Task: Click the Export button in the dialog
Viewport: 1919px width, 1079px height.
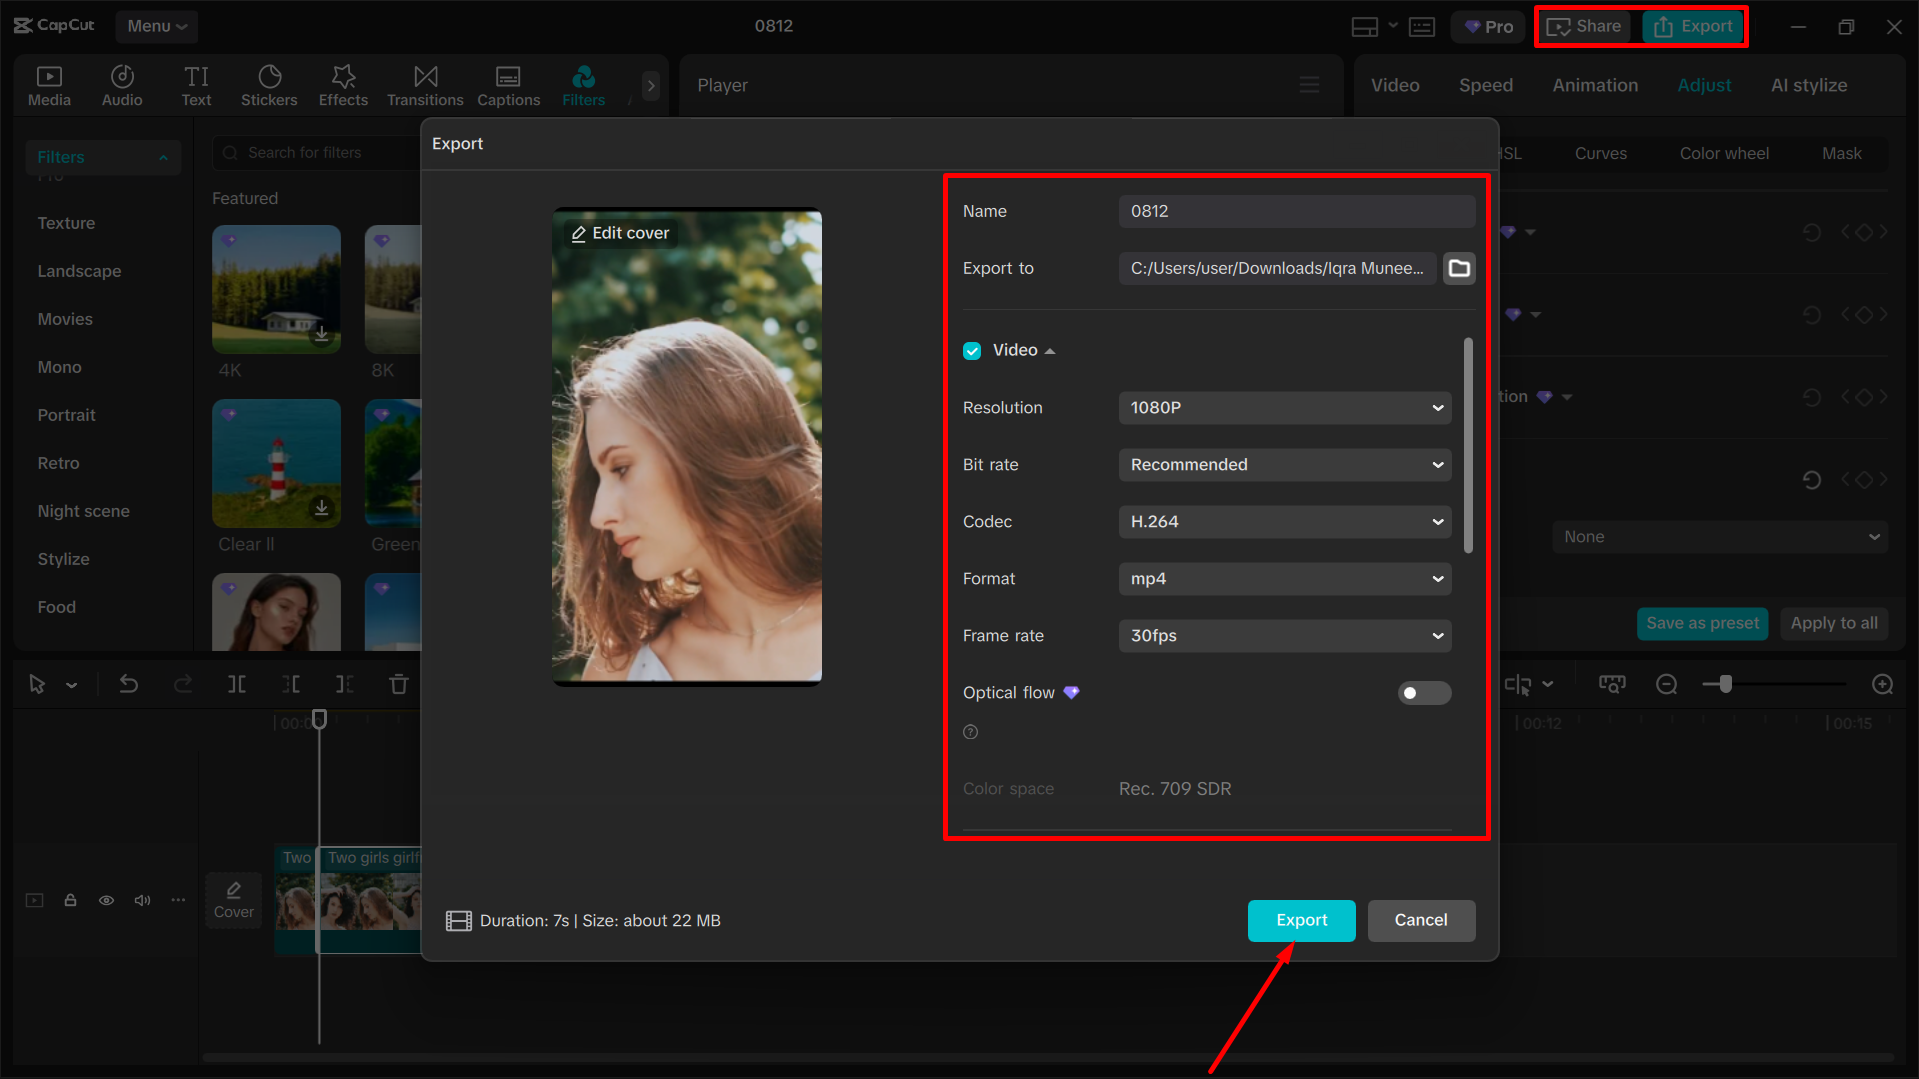Action: [1300, 920]
